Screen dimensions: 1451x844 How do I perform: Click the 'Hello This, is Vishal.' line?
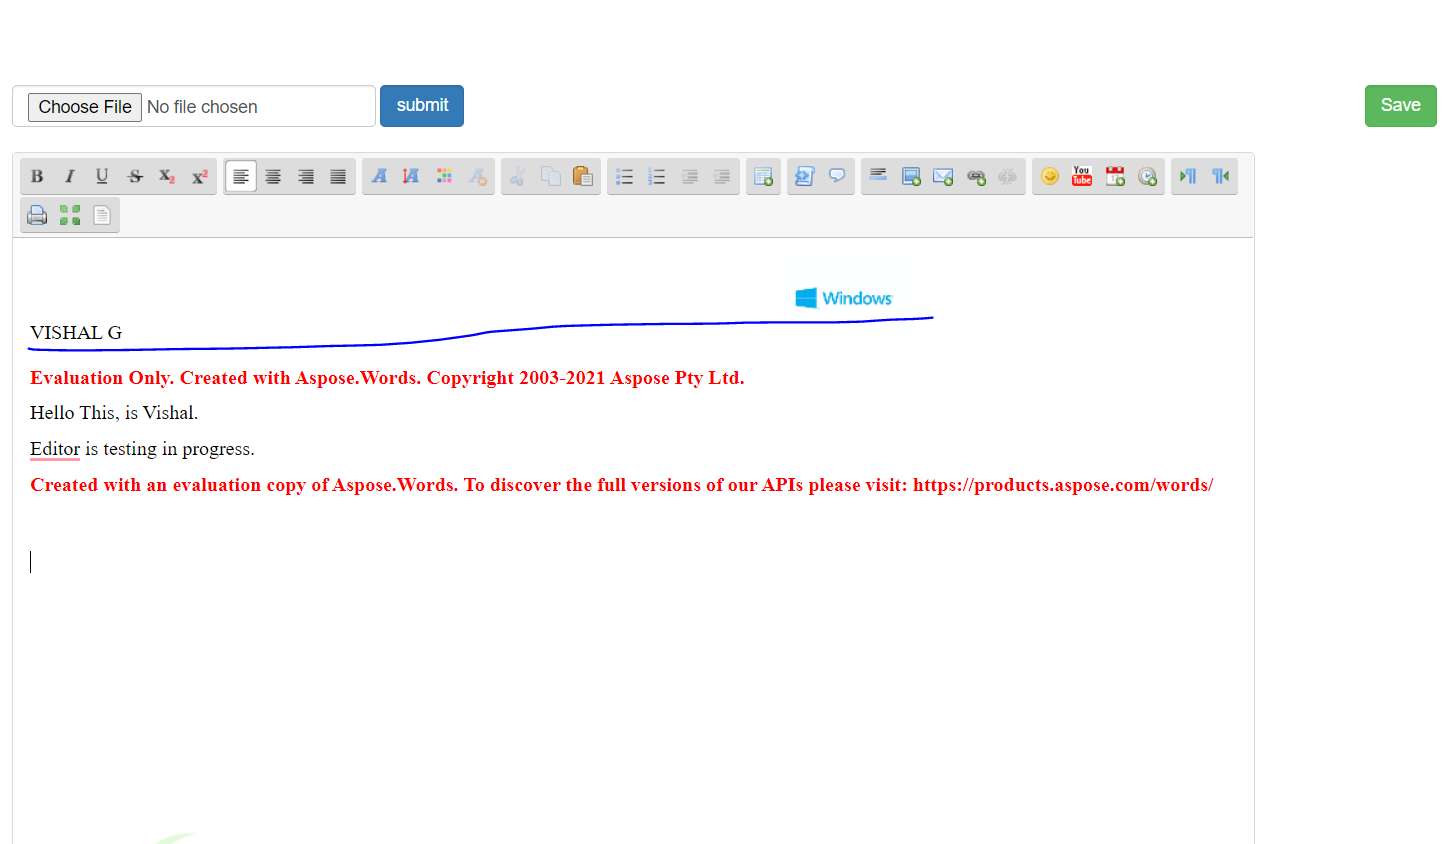pos(114,413)
